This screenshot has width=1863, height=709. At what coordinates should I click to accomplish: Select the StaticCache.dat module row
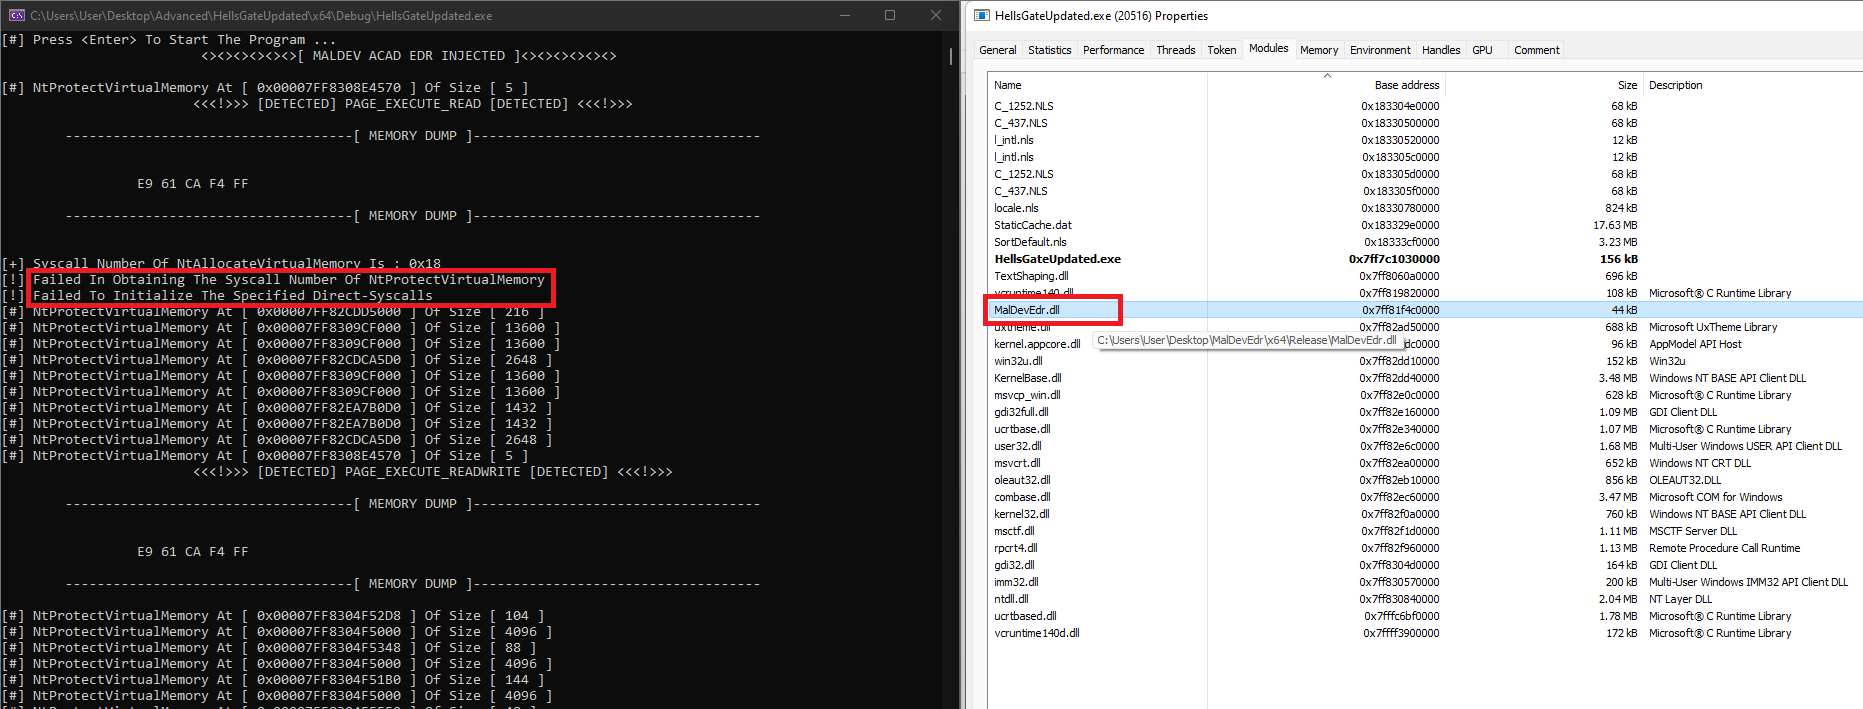point(1425,225)
